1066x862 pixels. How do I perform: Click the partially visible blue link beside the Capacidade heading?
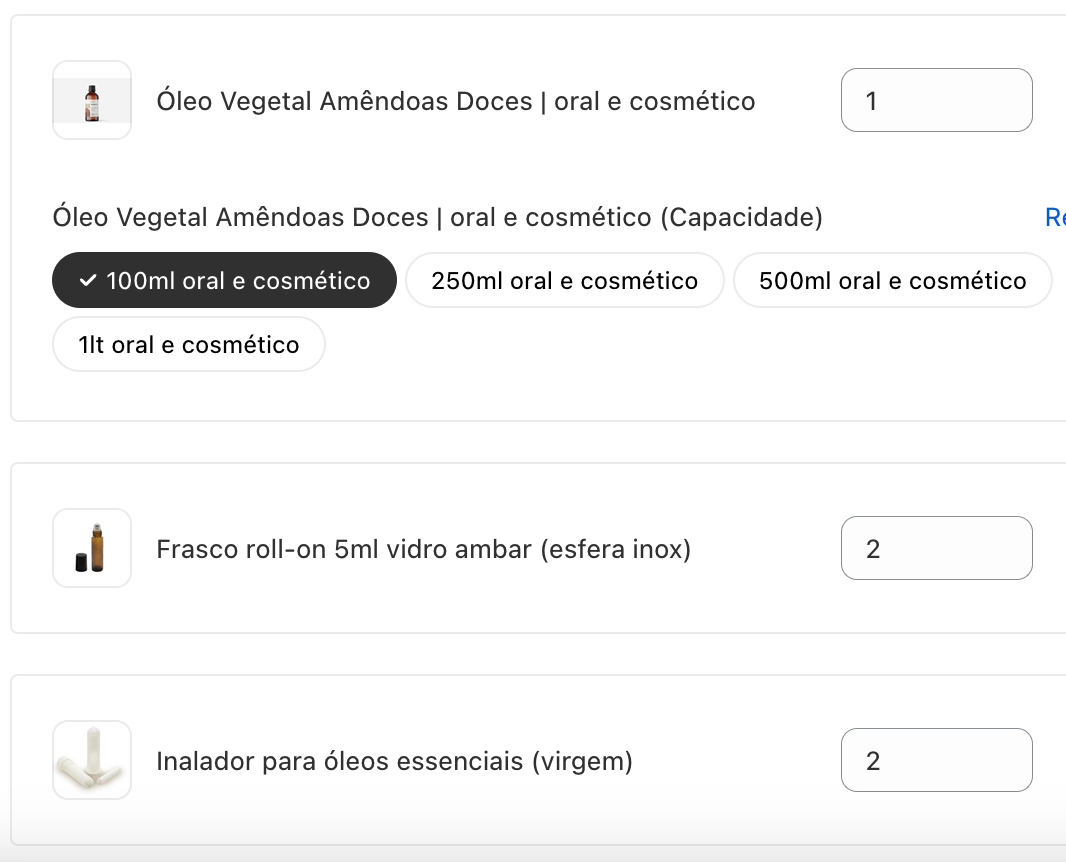coord(1055,217)
